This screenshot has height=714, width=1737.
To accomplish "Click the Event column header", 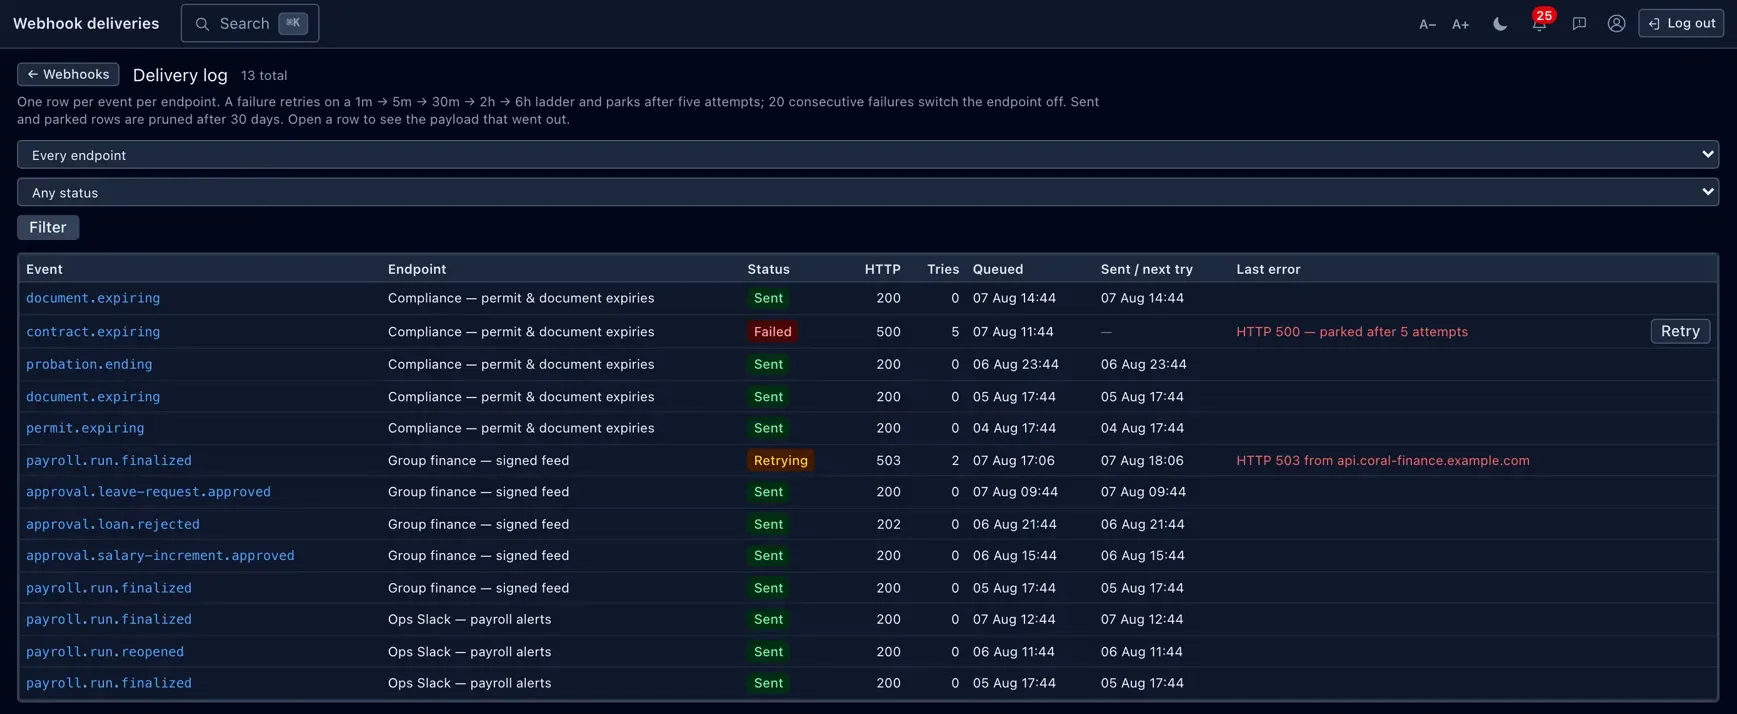I will point(44,269).
